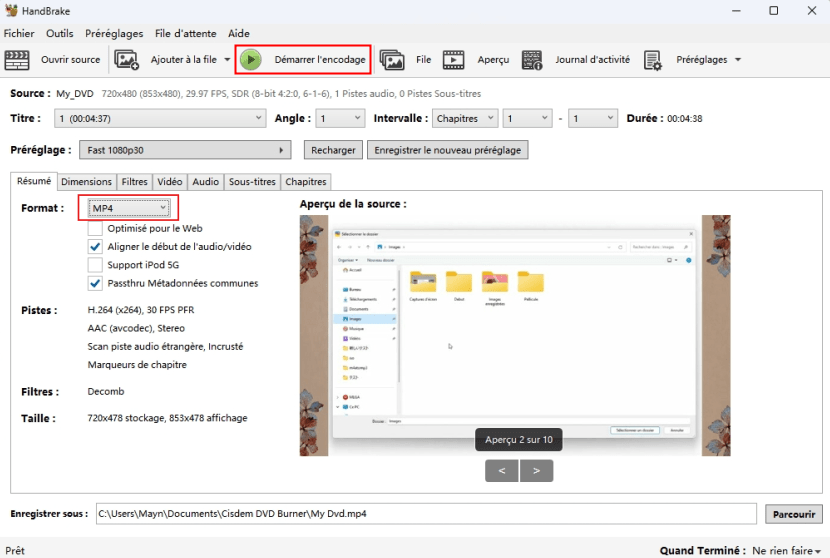Screen dimensions: 830x558
Task: Click the Préréglages toolbar gear document icon
Action: 653,60
